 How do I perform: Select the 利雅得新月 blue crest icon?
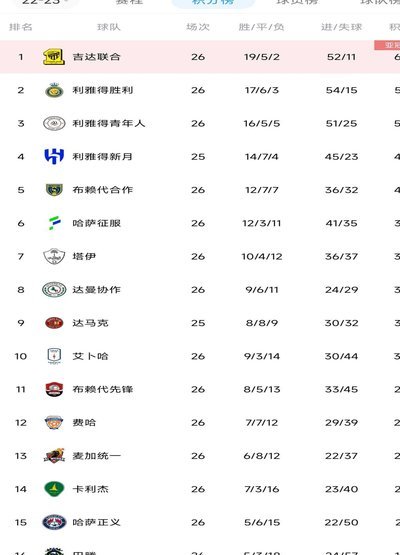54,156
